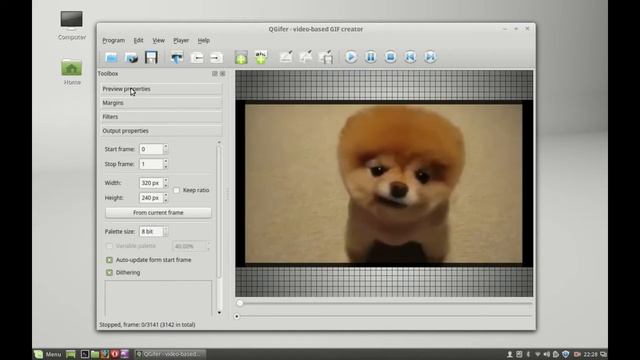Enable the Keep ratio checkbox
Screen dimensions: 640x360
coord(176,190)
